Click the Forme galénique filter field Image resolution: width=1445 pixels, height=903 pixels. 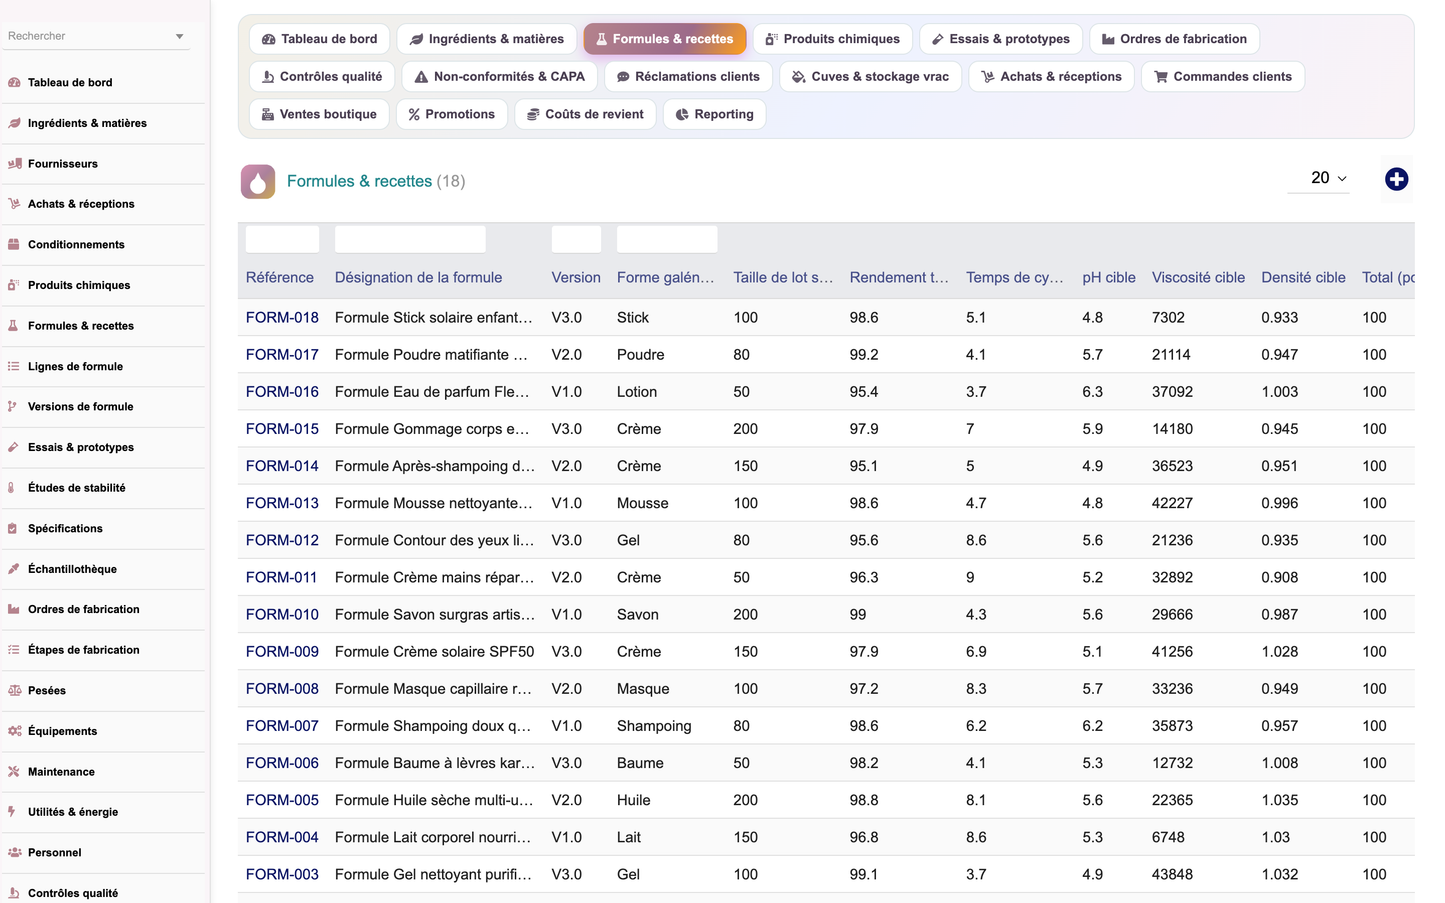tap(667, 239)
